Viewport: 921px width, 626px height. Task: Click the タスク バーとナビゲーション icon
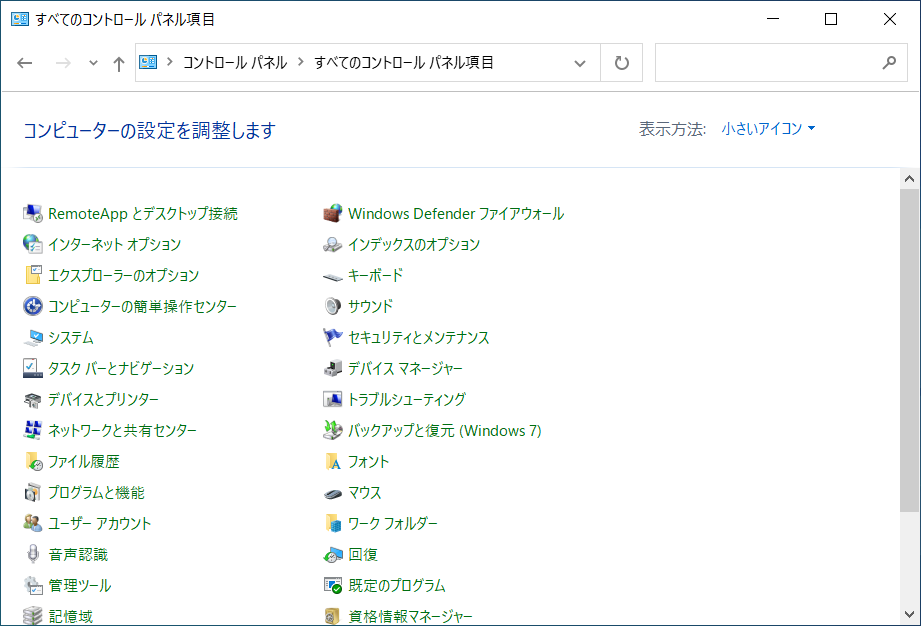point(33,368)
